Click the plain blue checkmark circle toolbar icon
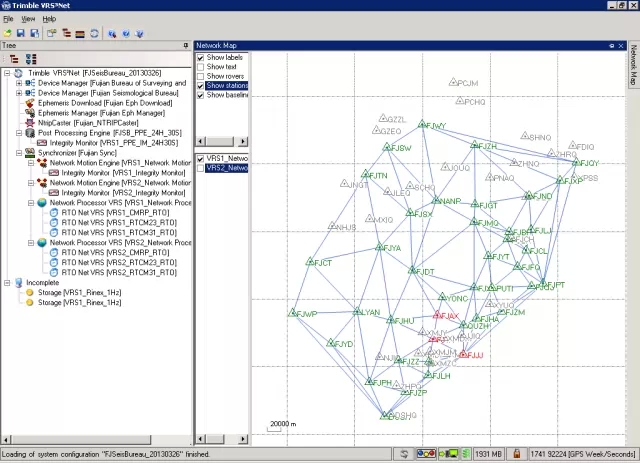Image resolution: width=640 pixels, height=463 pixels. (x=126, y=33)
